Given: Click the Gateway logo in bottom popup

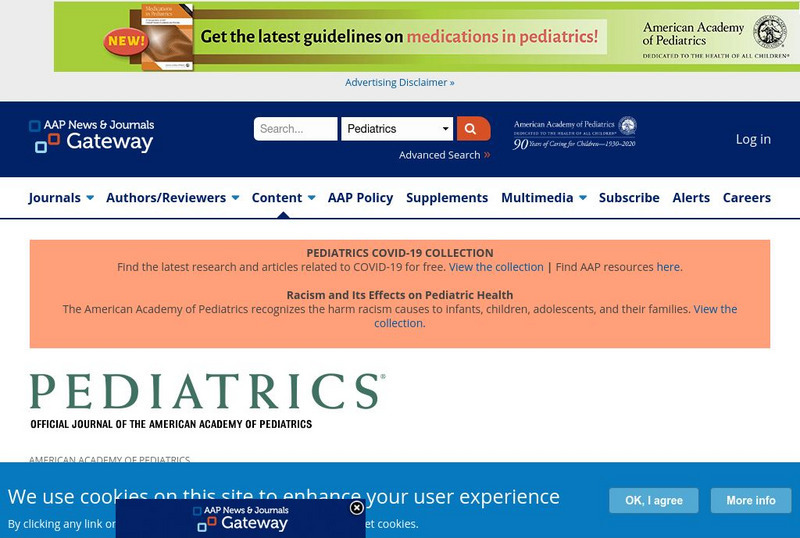Looking at the screenshot, I should click(x=243, y=519).
